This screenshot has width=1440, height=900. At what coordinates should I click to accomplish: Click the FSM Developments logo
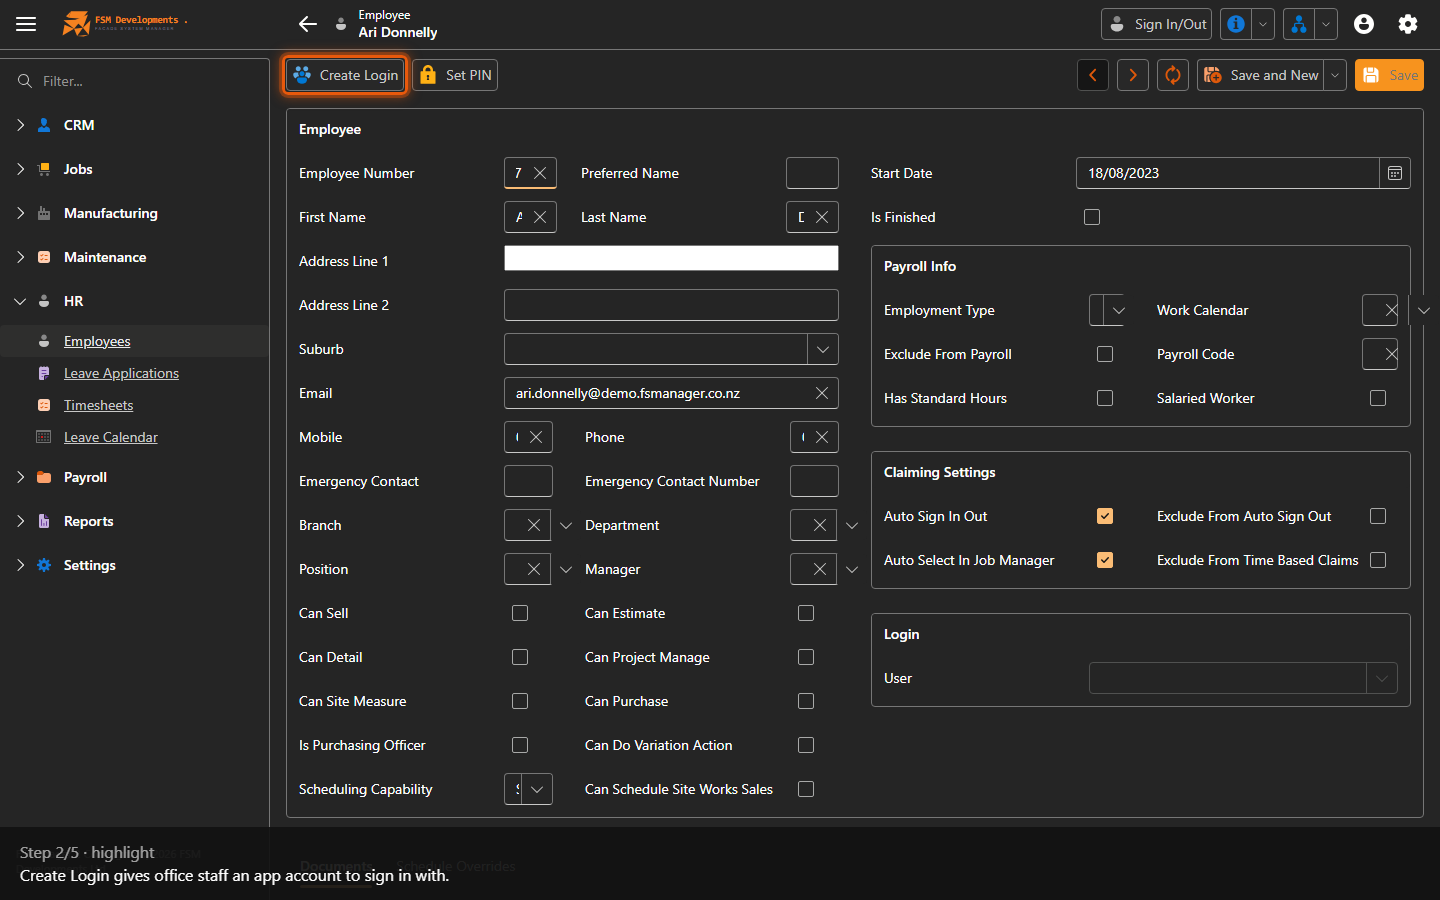(123, 23)
